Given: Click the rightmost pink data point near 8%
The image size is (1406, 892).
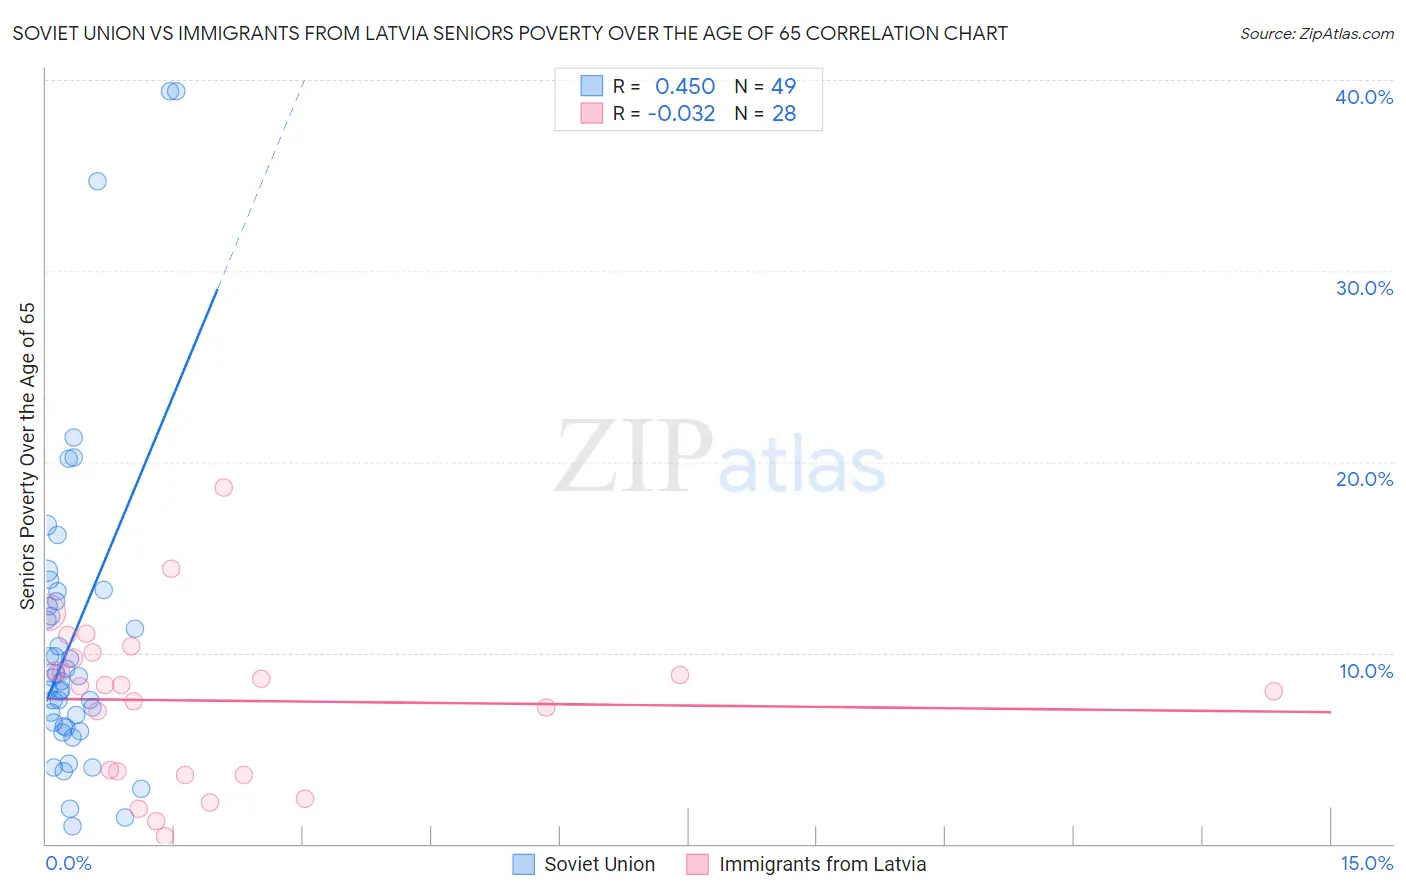Looking at the screenshot, I should click(x=1273, y=691).
